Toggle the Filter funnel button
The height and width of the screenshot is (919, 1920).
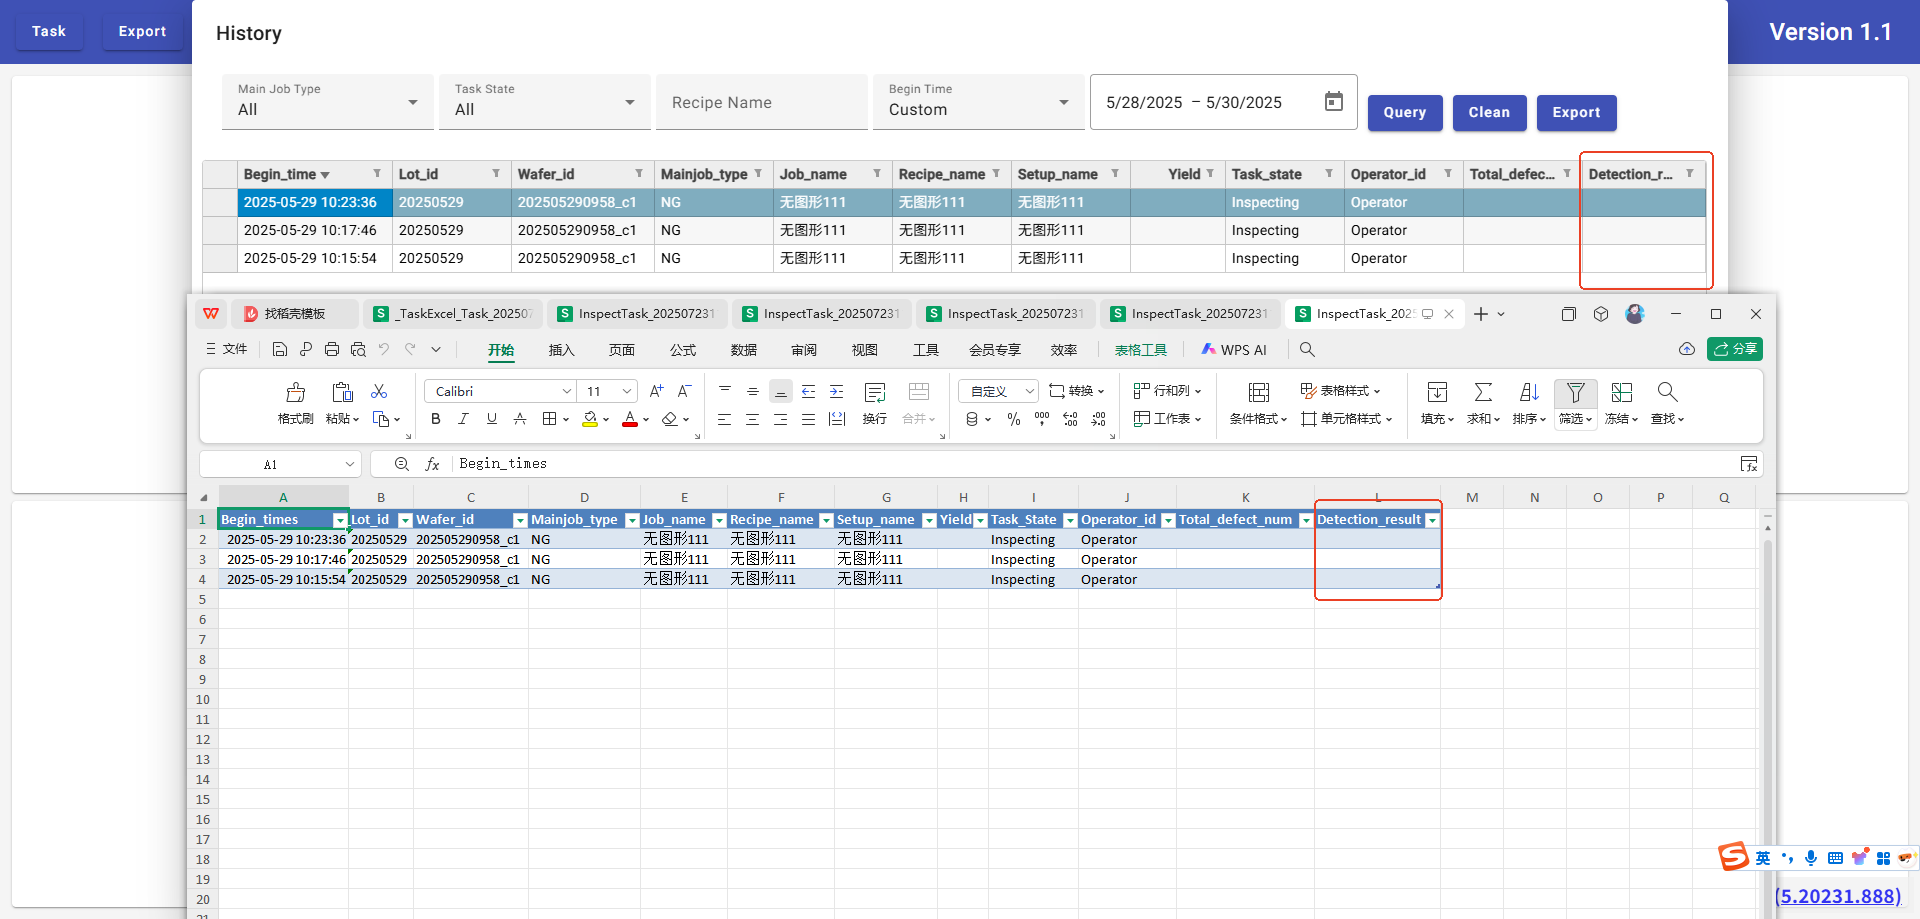(1575, 392)
